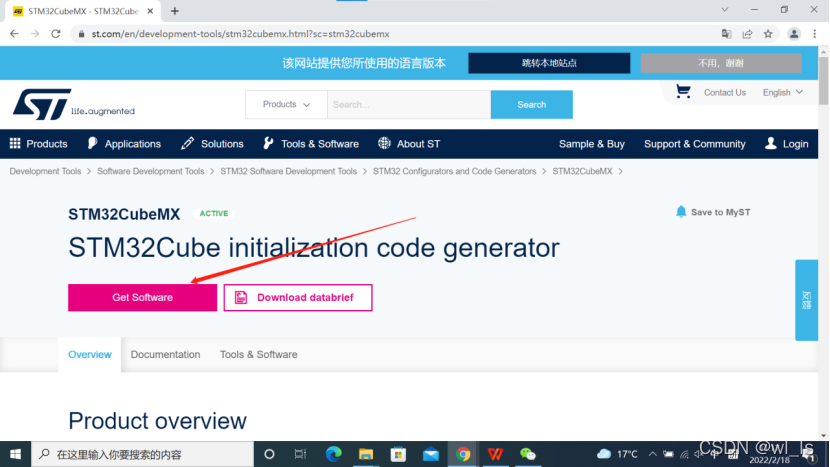Open the Products category dropdown in search
Screen dimensions: 830x467
(286, 104)
